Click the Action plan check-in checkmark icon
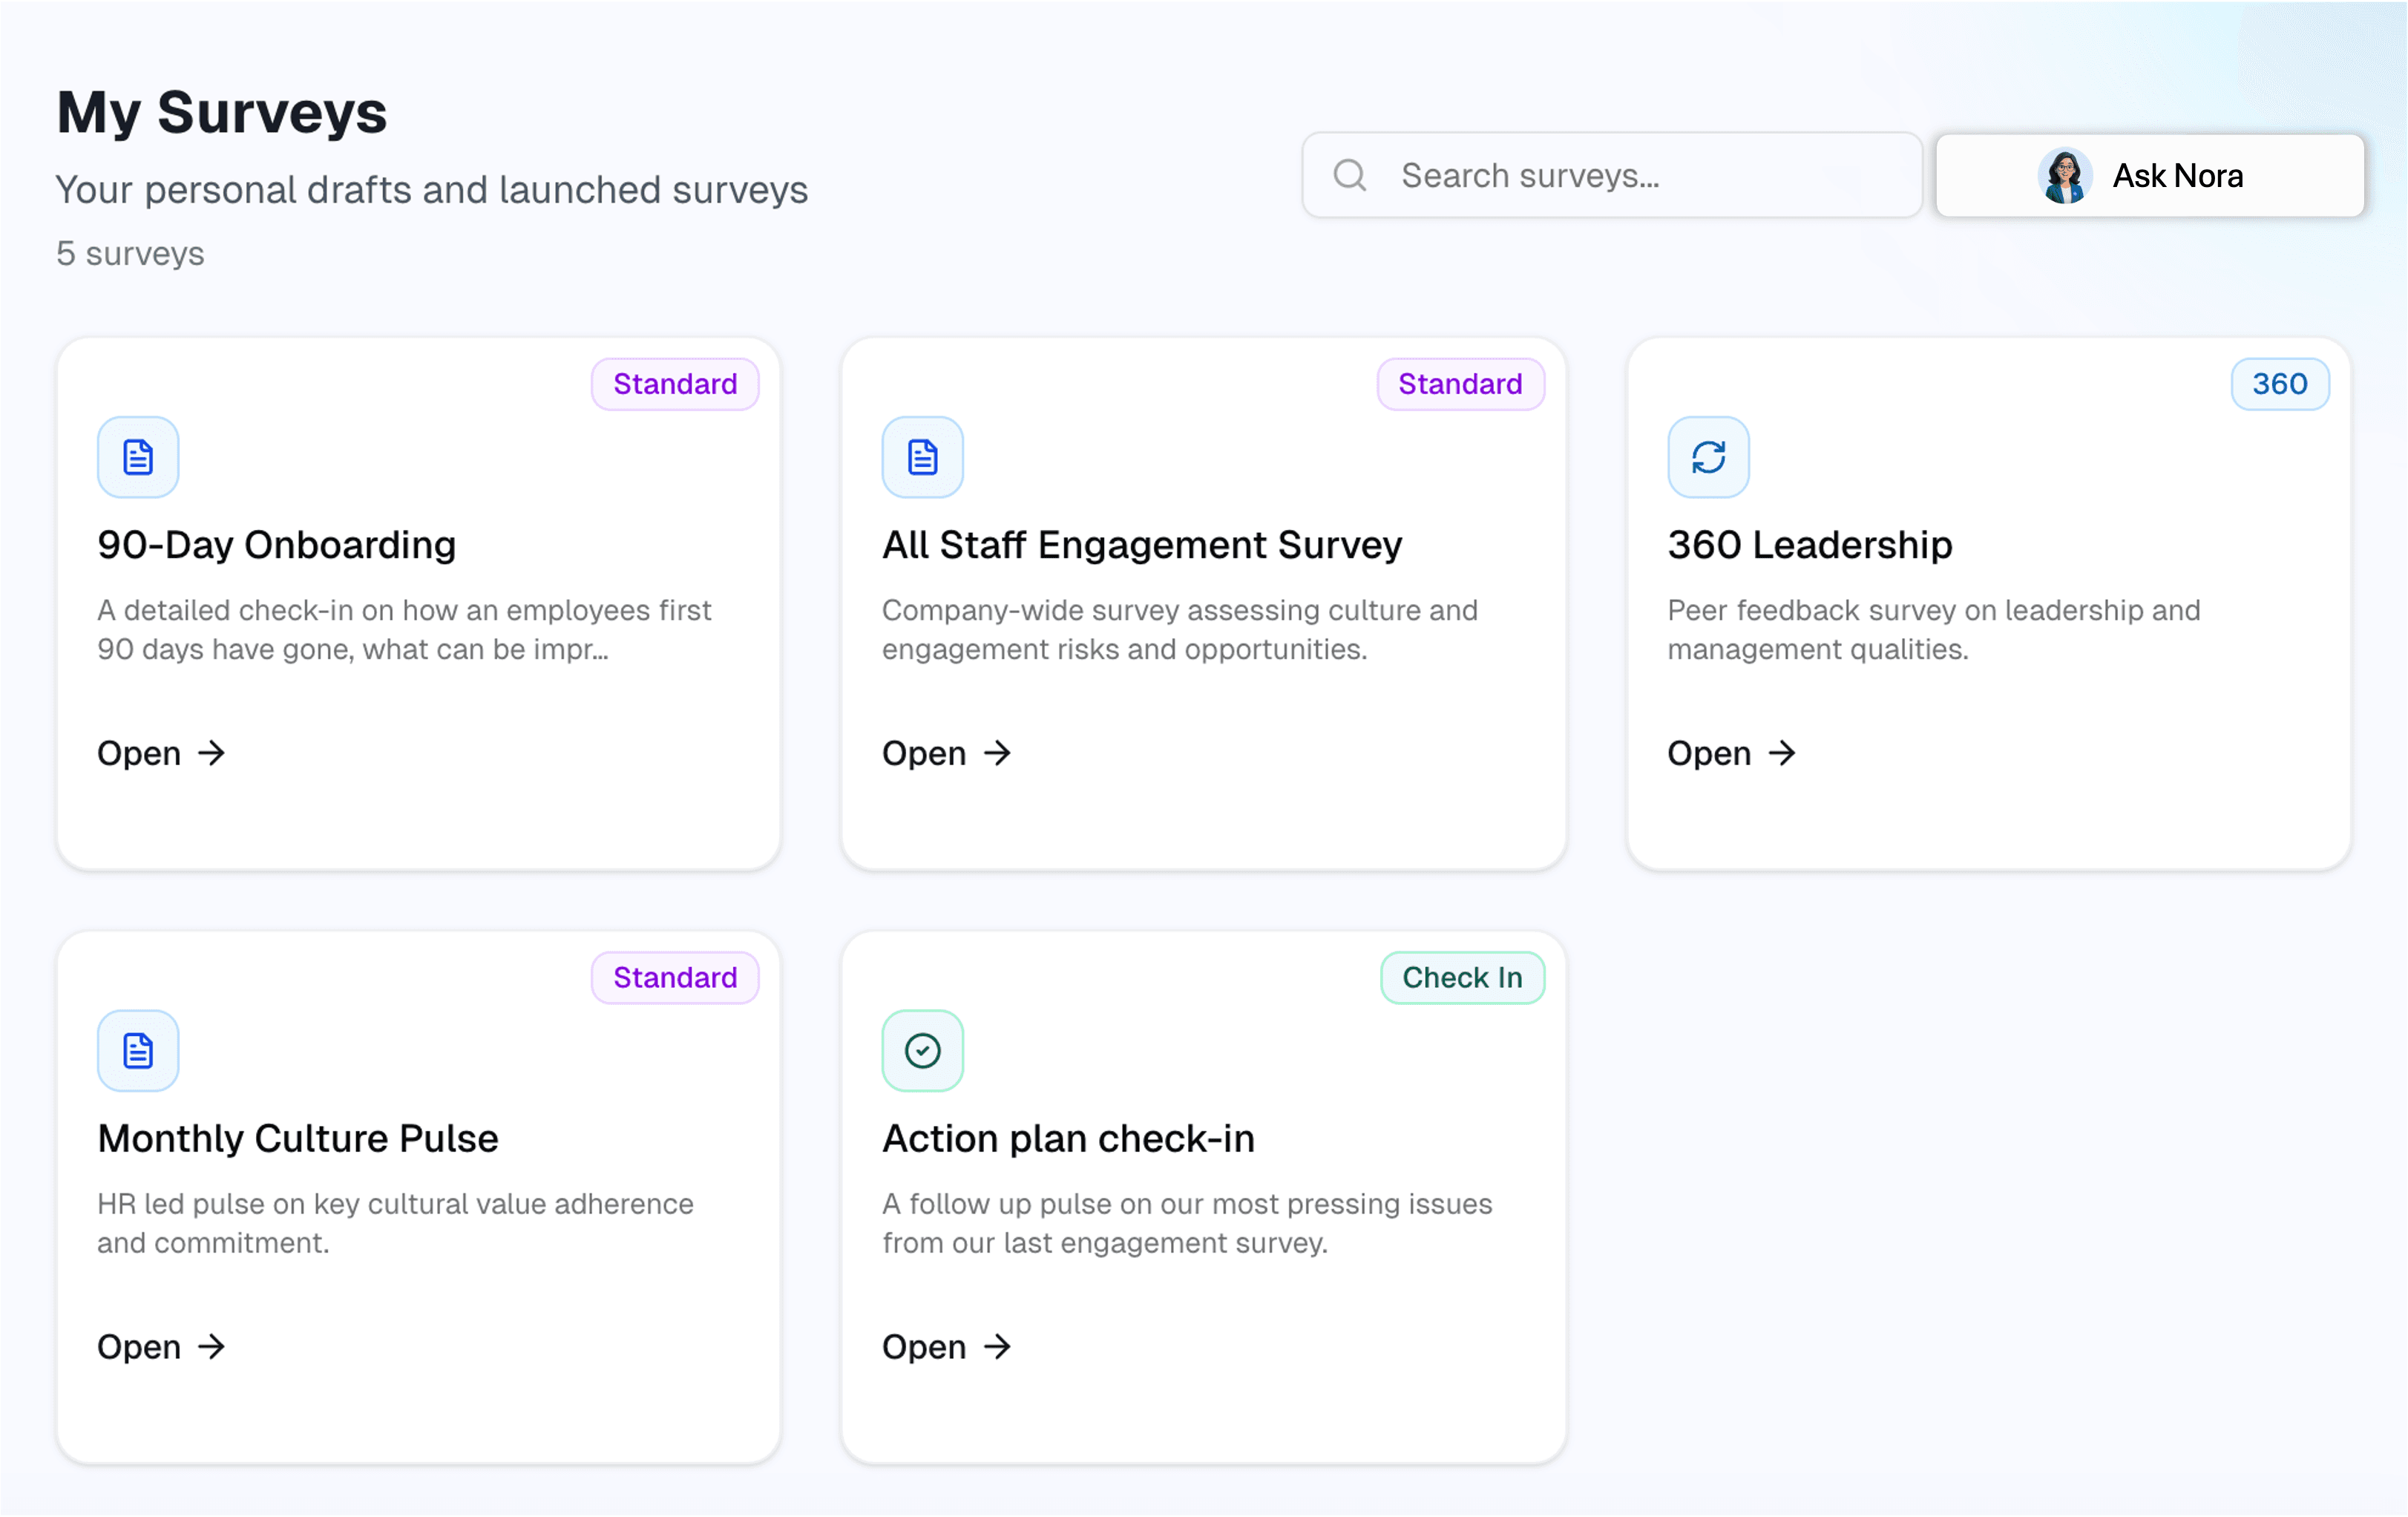 pyautogui.click(x=922, y=1050)
